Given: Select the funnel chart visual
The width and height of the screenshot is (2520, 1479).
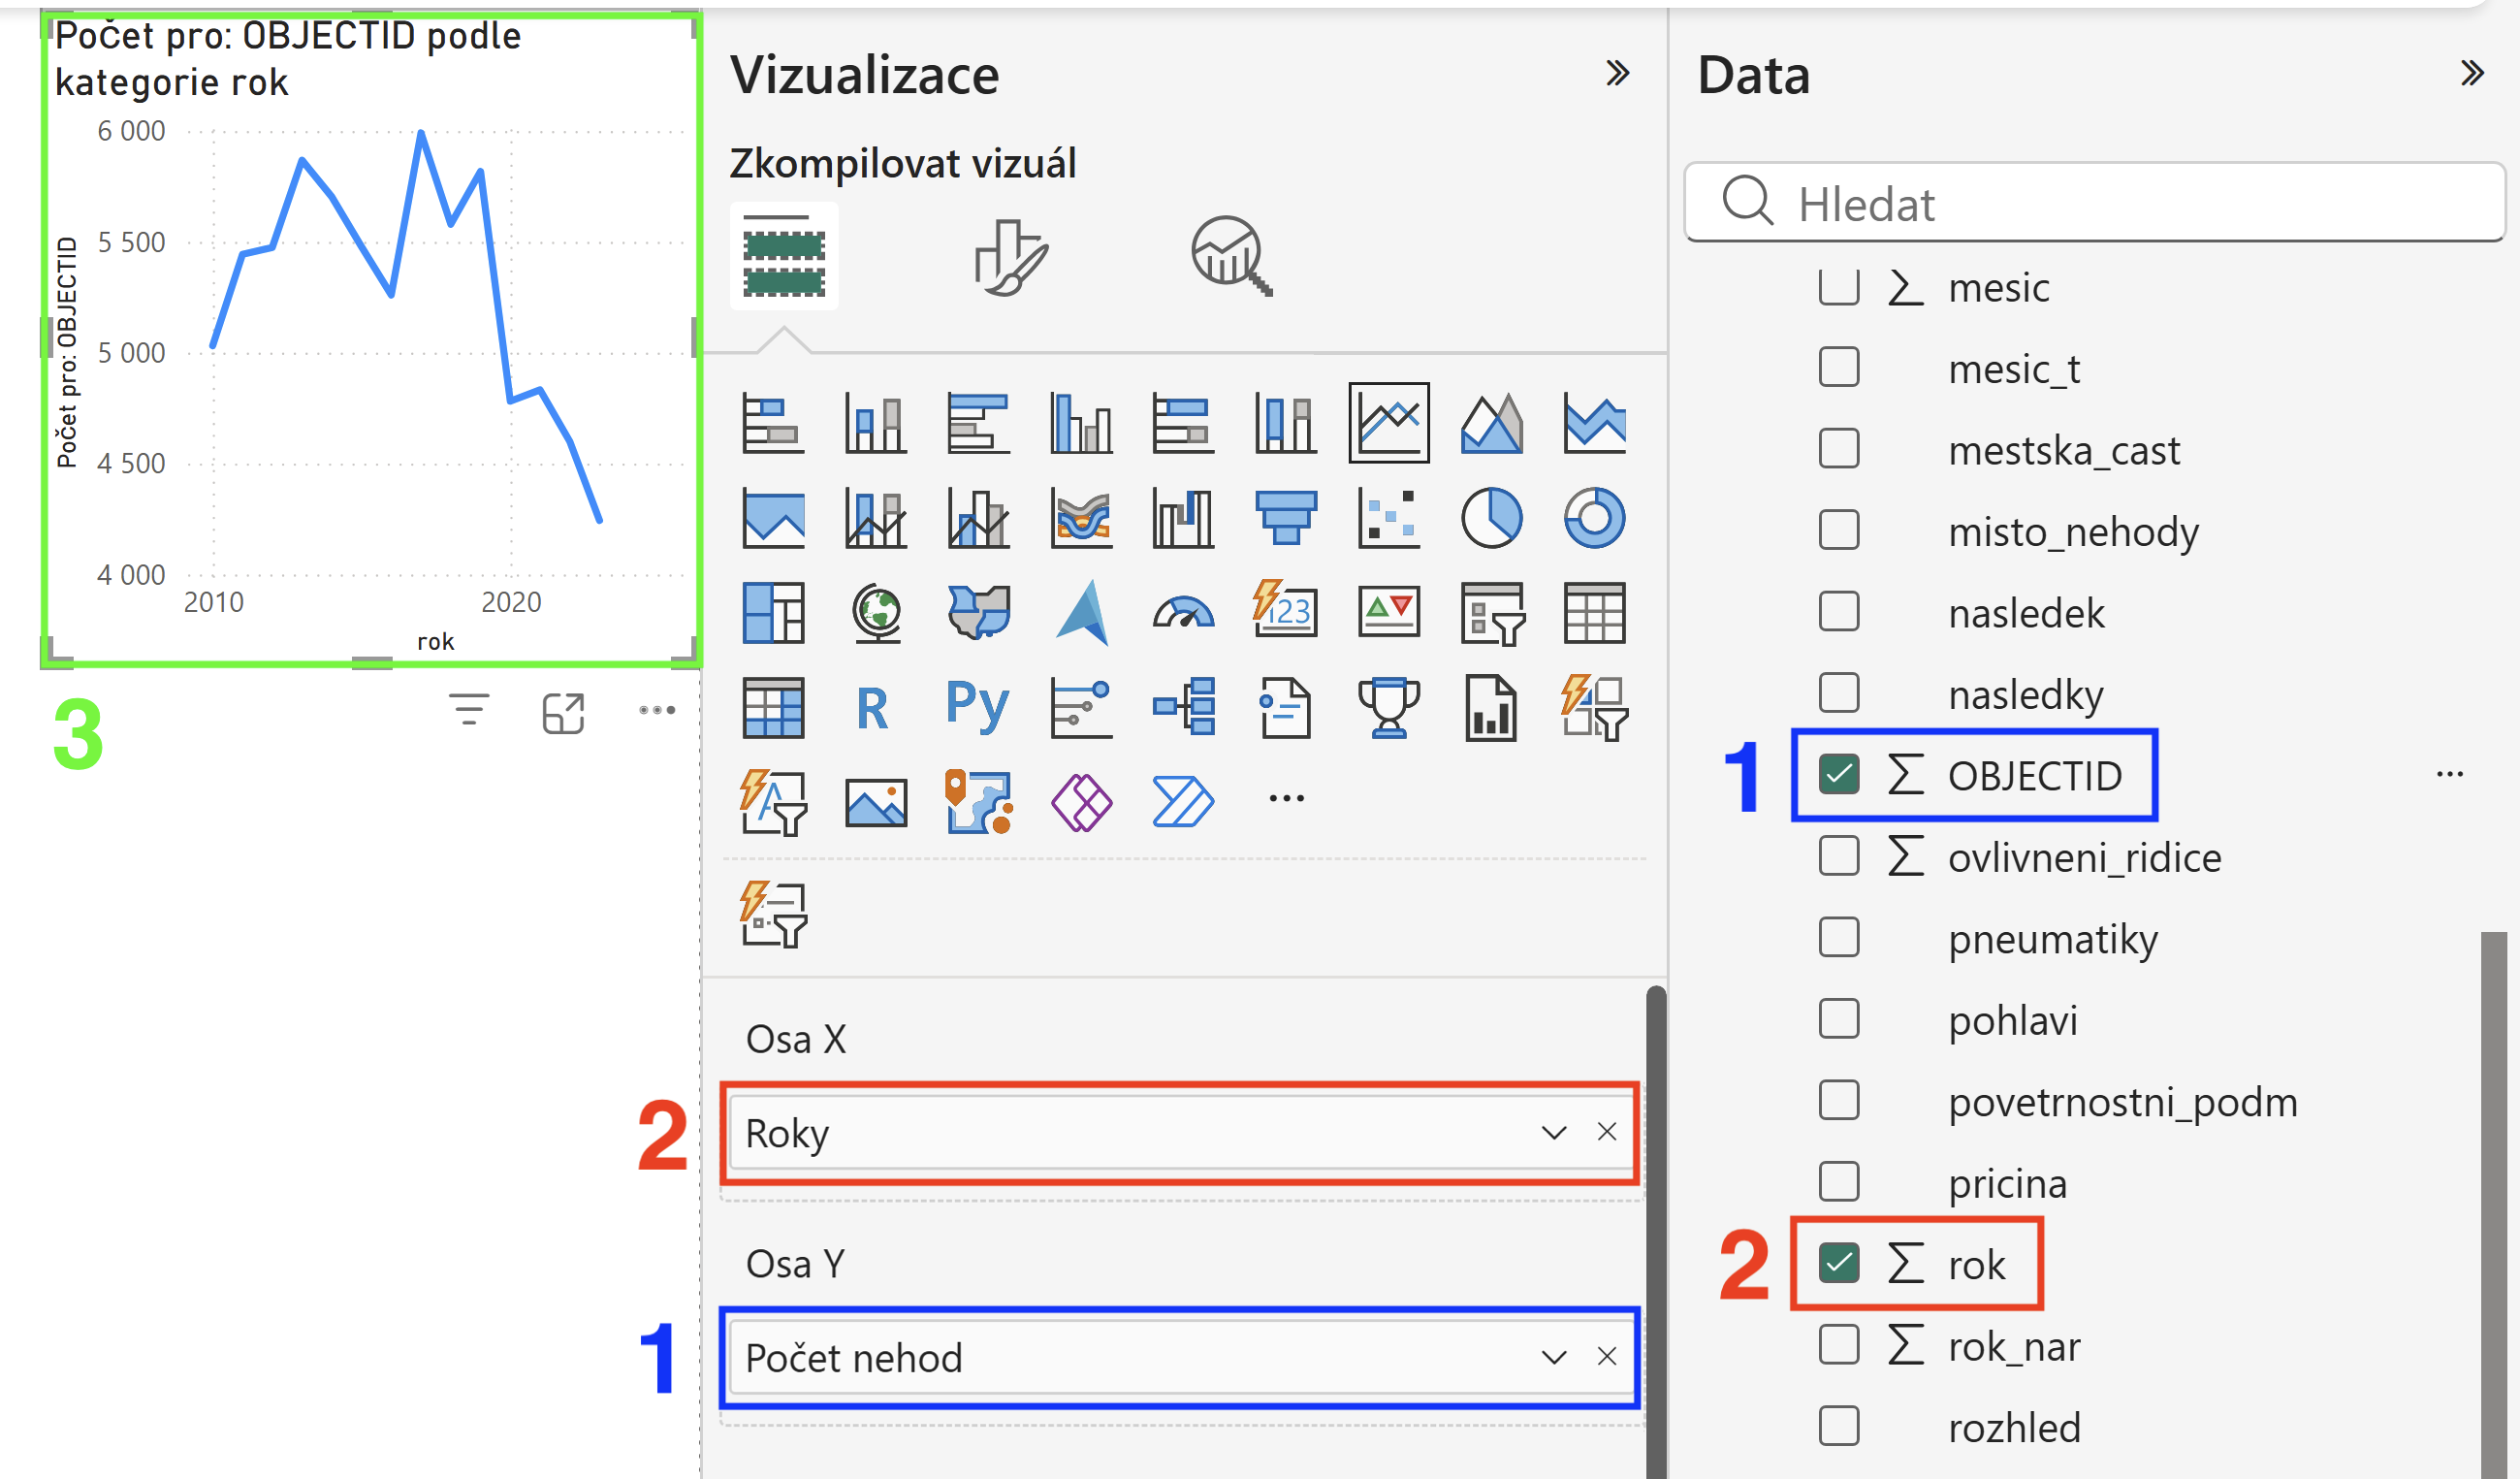Looking at the screenshot, I should (x=1286, y=518).
